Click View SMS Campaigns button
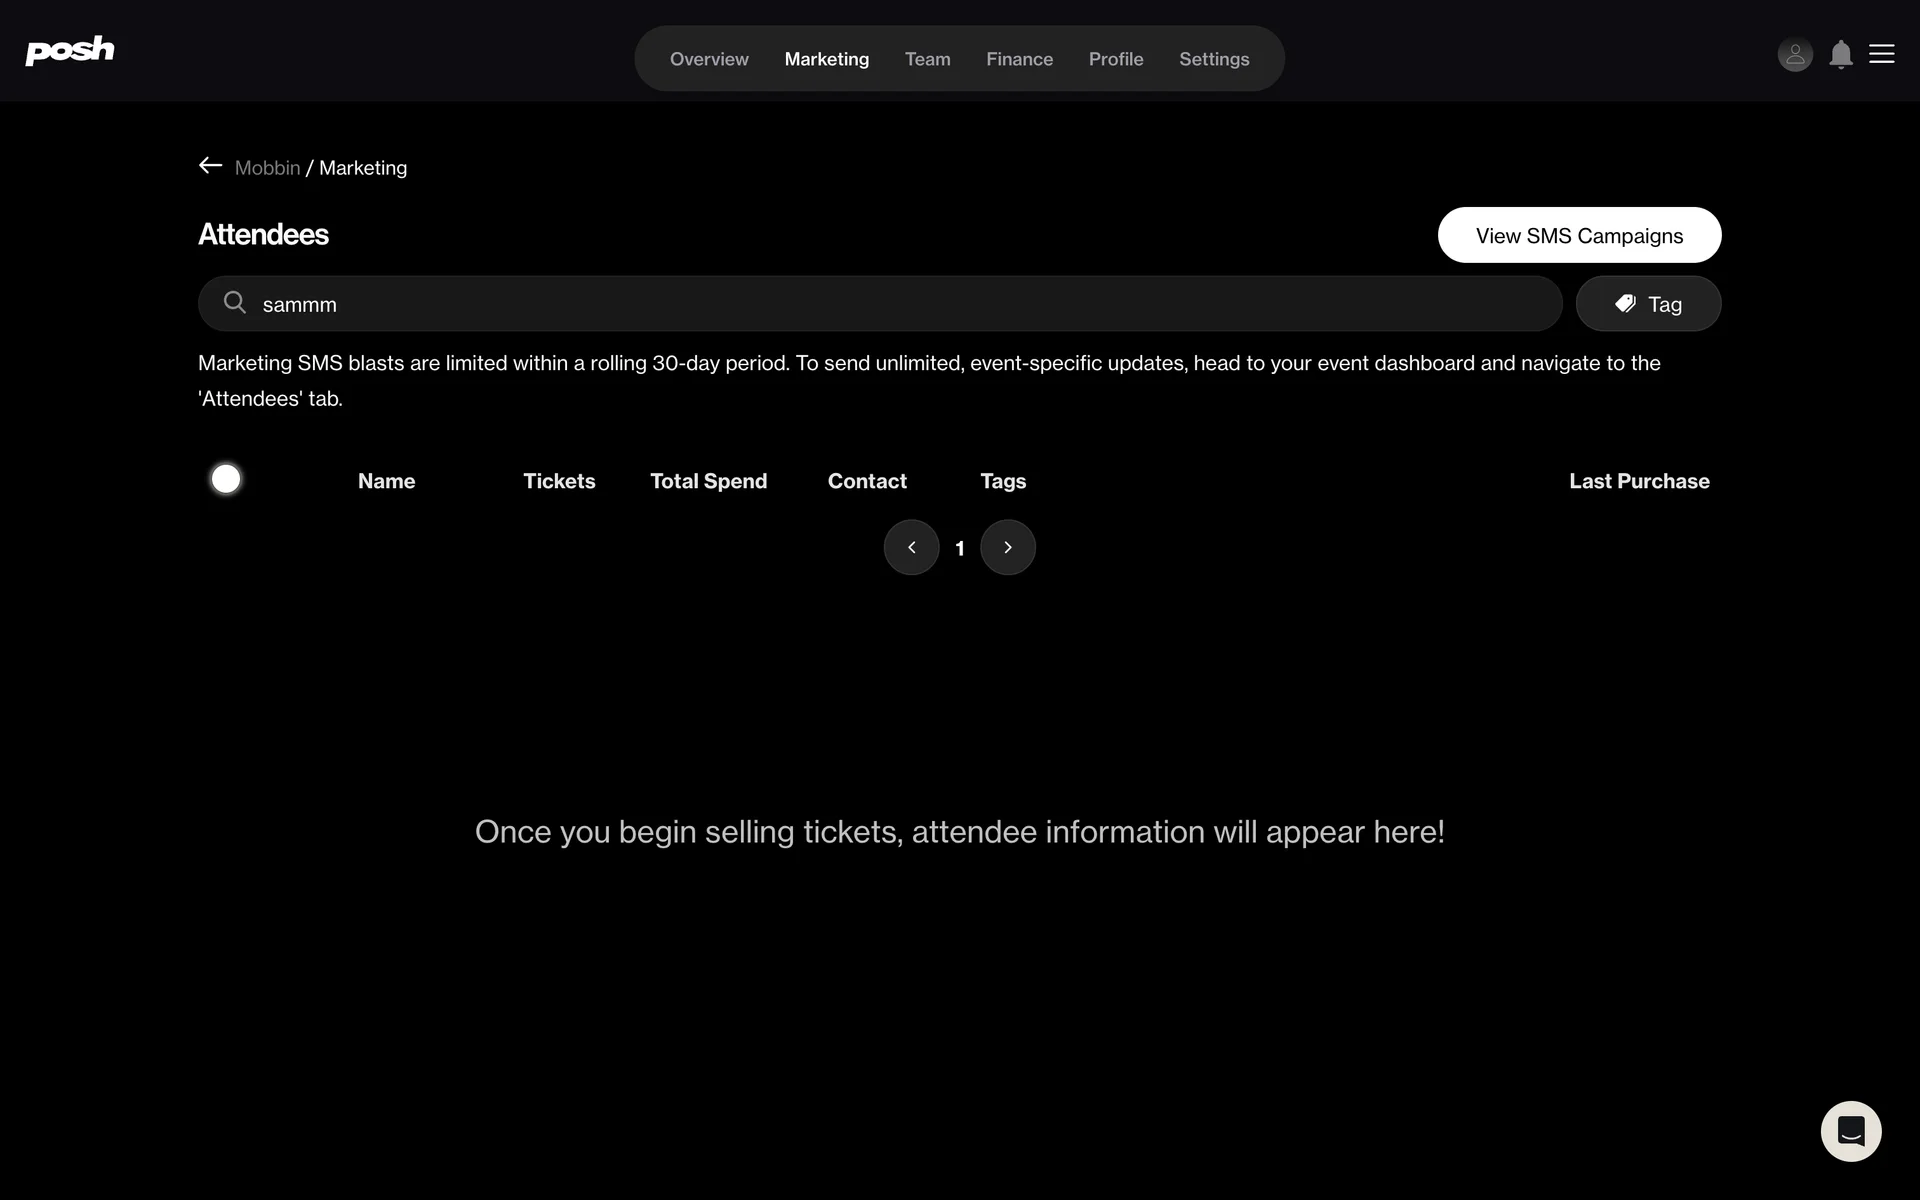This screenshot has width=1920, height=1200. coord(1579,236)
